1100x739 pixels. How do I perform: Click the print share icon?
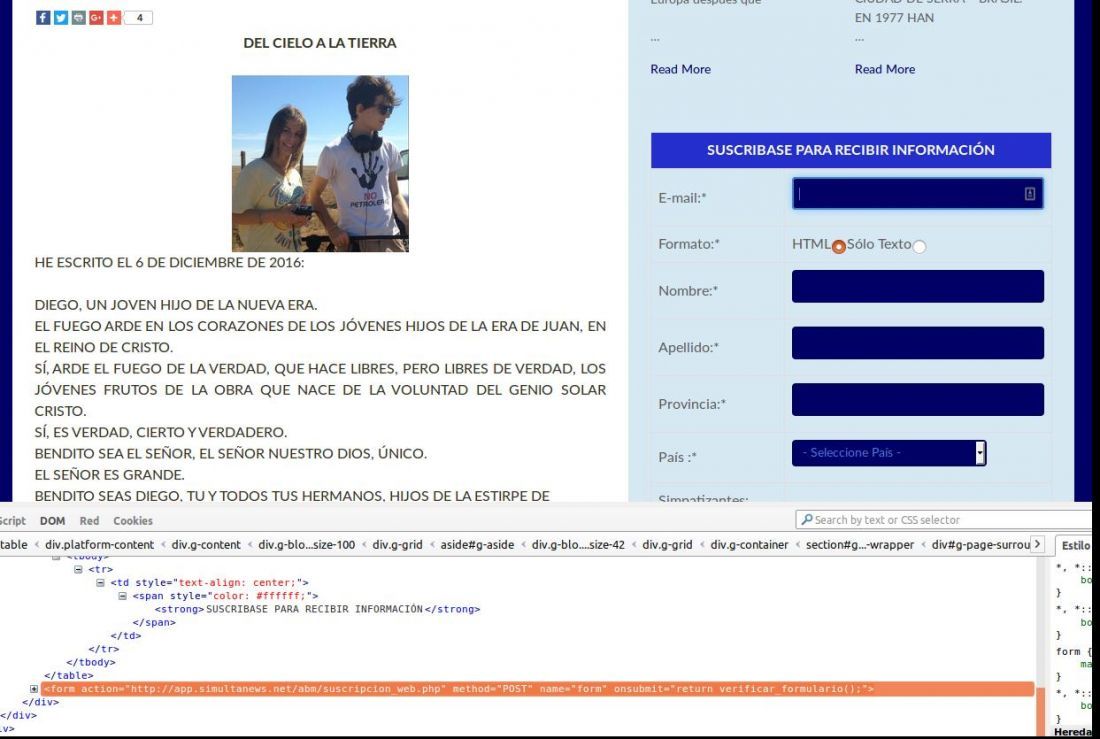coord(79,18)
